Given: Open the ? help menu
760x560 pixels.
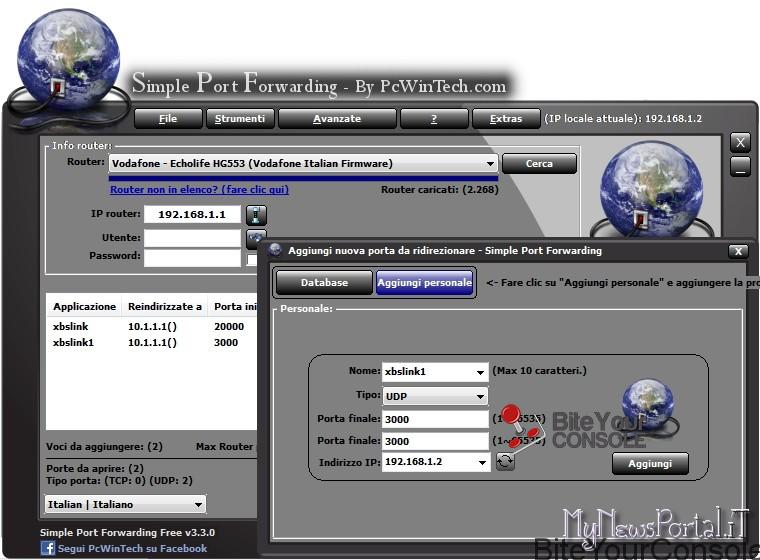Looking at the screenshot, I should tap(434, 119).
